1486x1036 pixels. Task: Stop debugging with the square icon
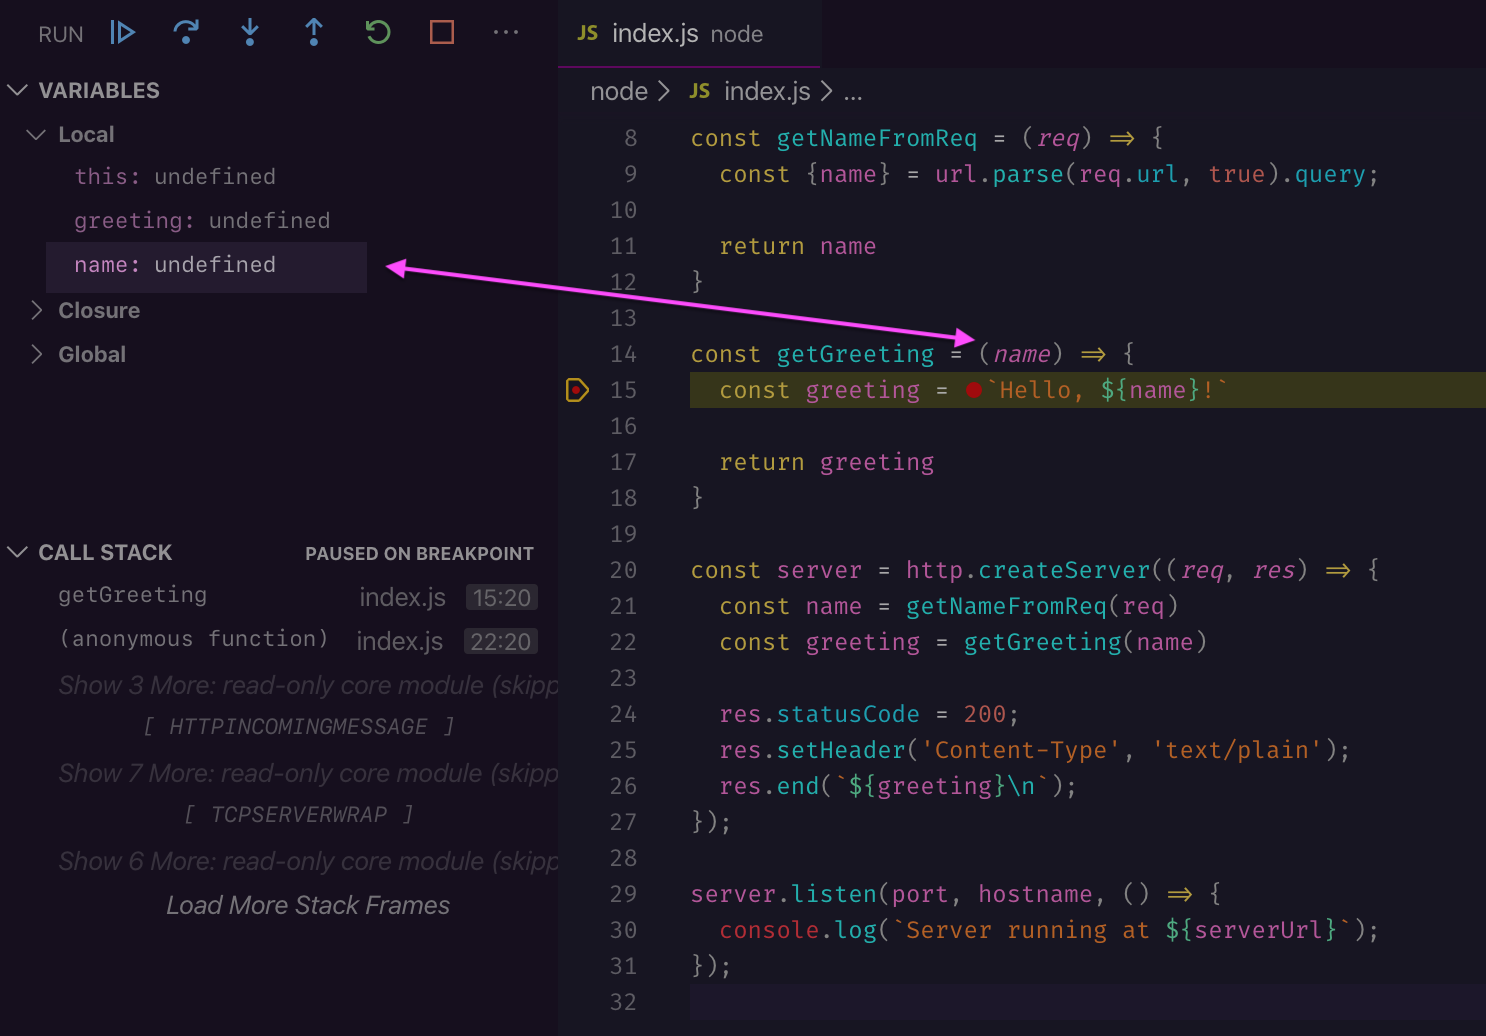pyautogui.click(x=441, y=33)
